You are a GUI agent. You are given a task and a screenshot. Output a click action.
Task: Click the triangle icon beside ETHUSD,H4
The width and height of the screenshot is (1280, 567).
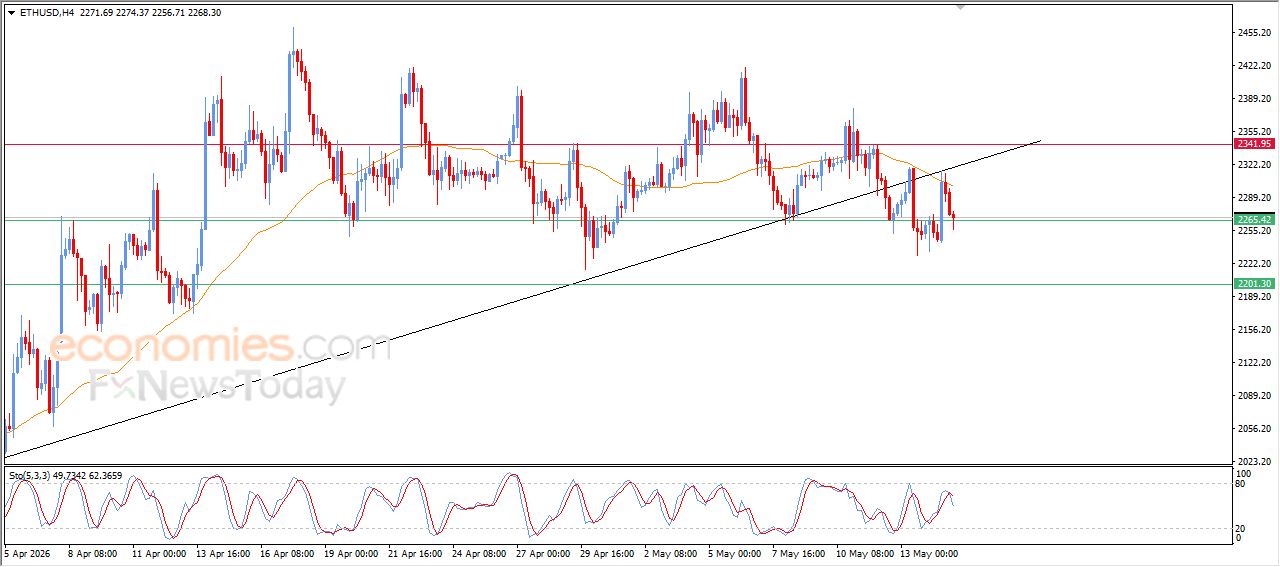[11, 13]
